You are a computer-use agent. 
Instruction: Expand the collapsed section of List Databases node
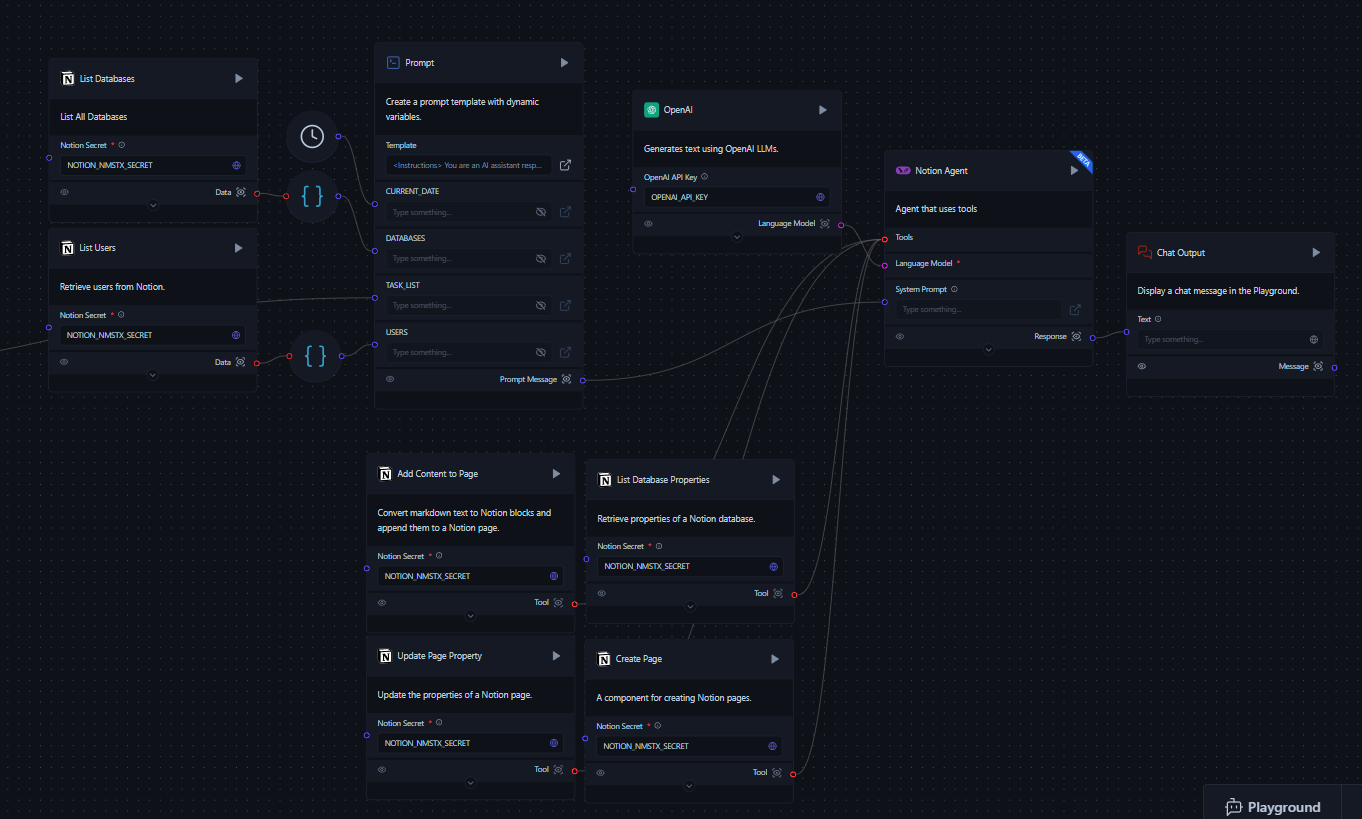[x=152, y=204]
